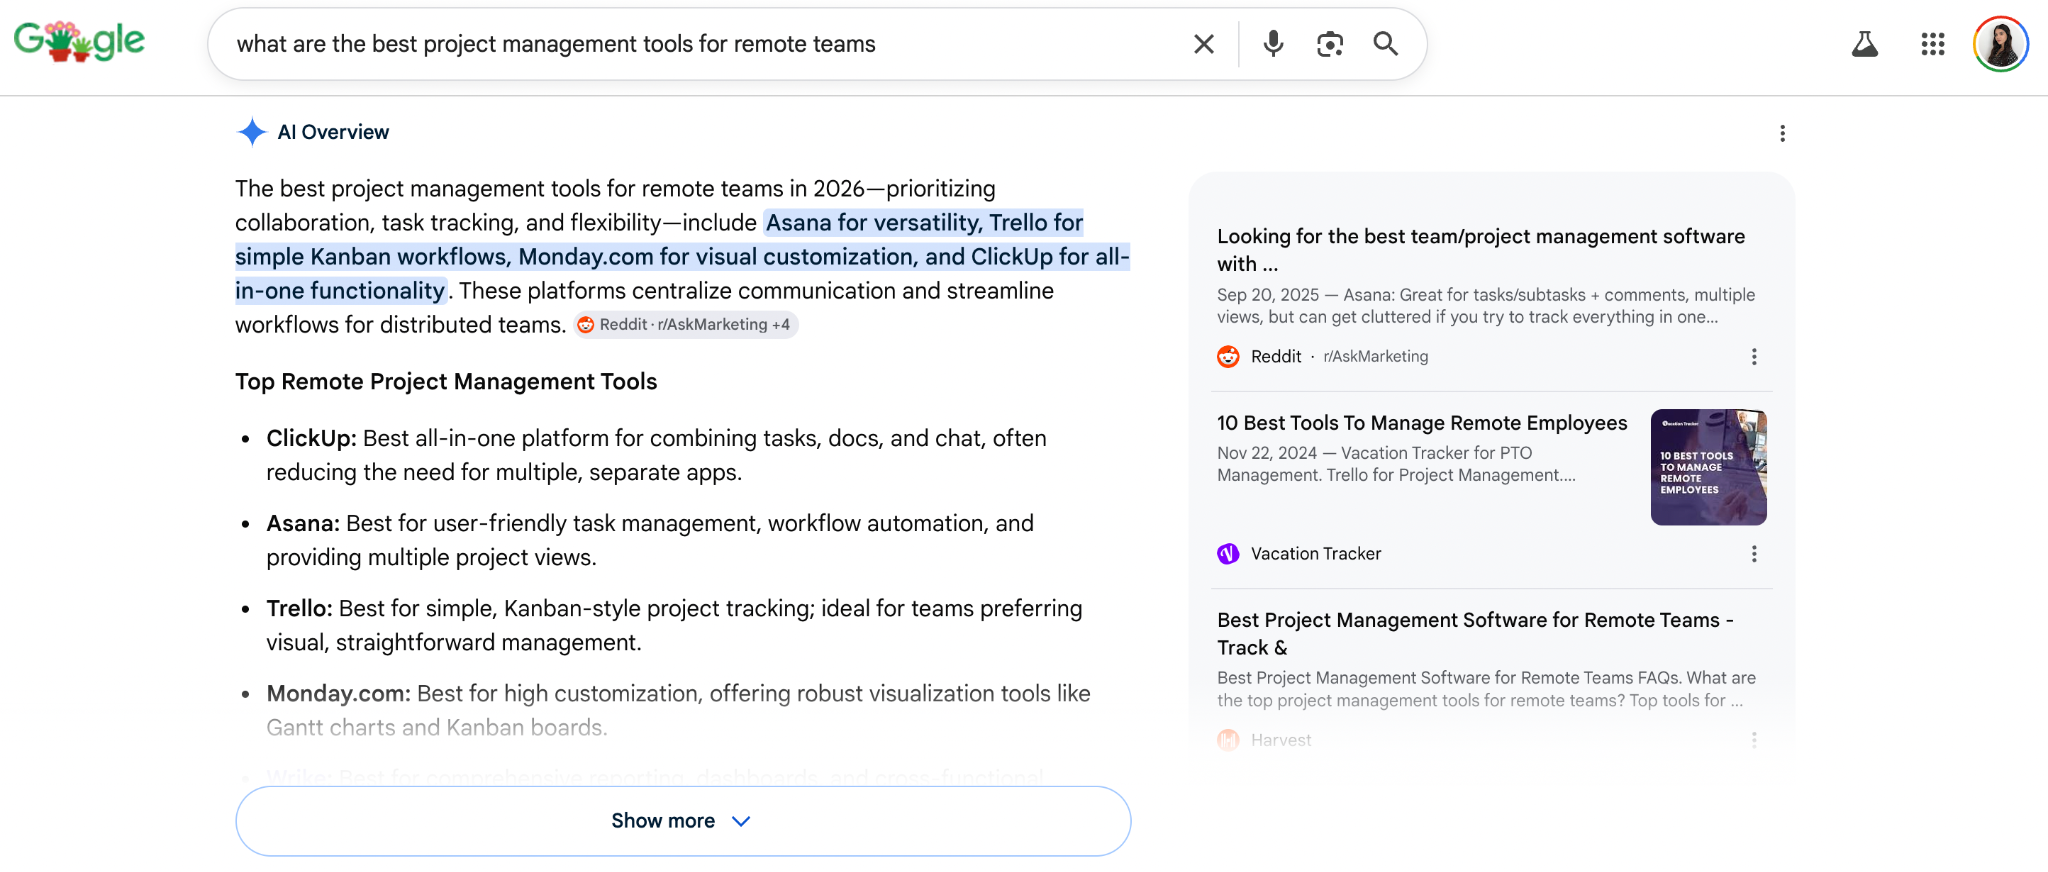Image resolution: width=2048 pixels, height=872 pixels.
Task: Click the 'ClickUp:' bullet label
Action: coord(311,439)
